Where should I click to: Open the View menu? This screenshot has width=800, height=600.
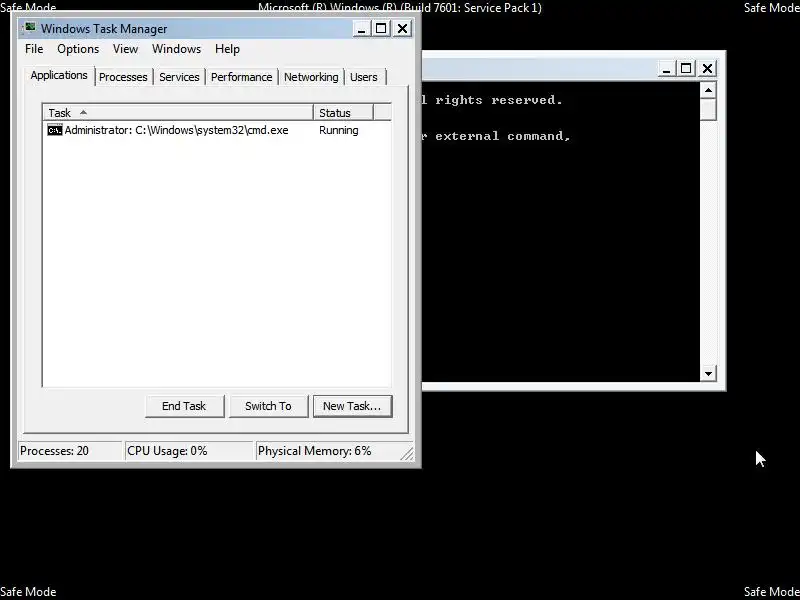[125, 49]
